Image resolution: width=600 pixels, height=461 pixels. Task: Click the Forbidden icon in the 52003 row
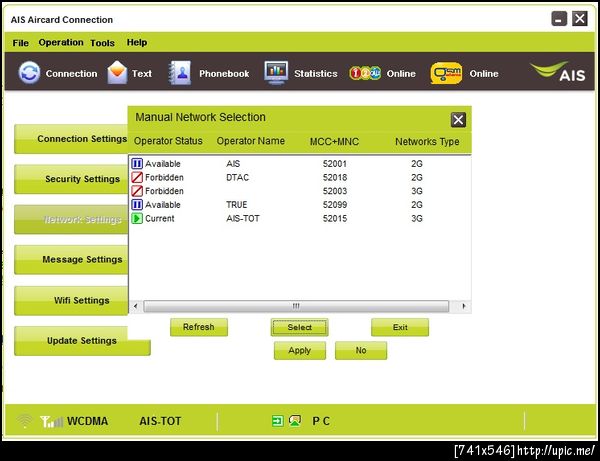tap(137, 191)
